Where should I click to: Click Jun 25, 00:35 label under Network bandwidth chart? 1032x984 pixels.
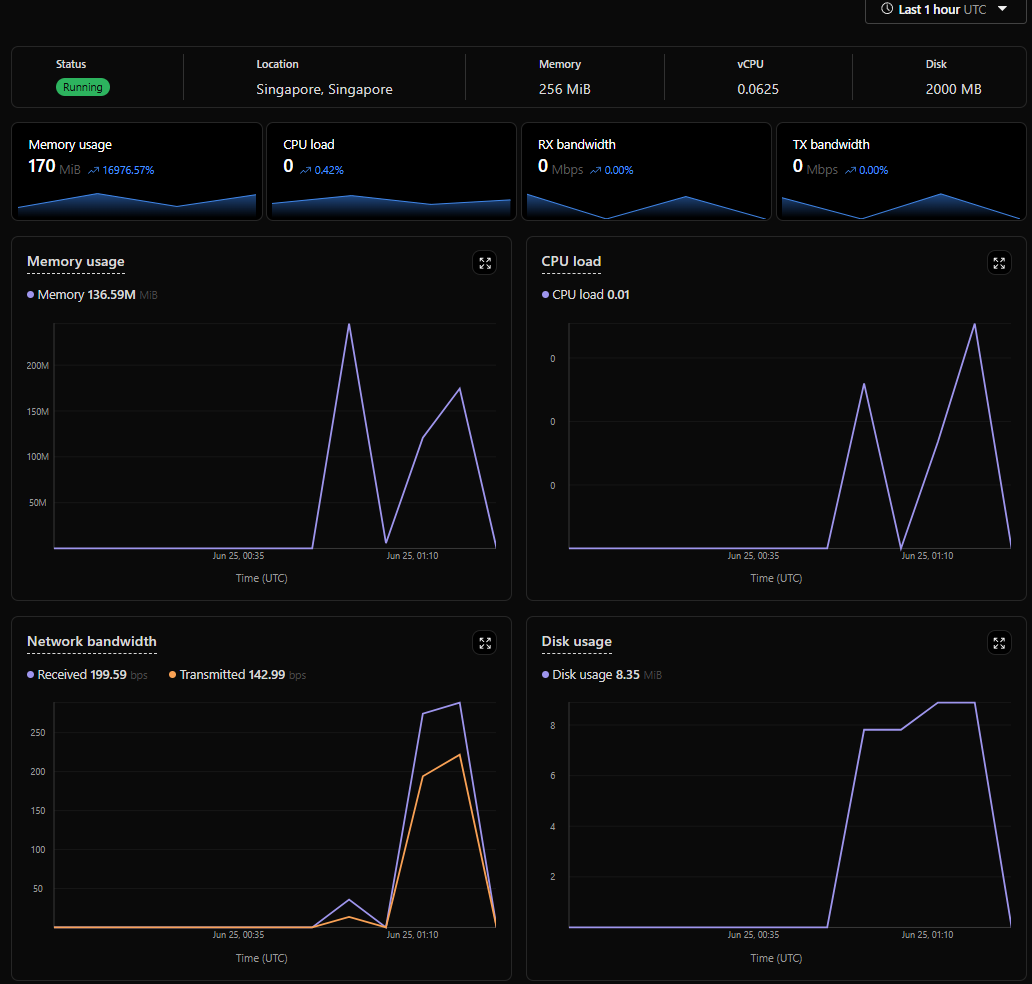[x=238, y=935]
